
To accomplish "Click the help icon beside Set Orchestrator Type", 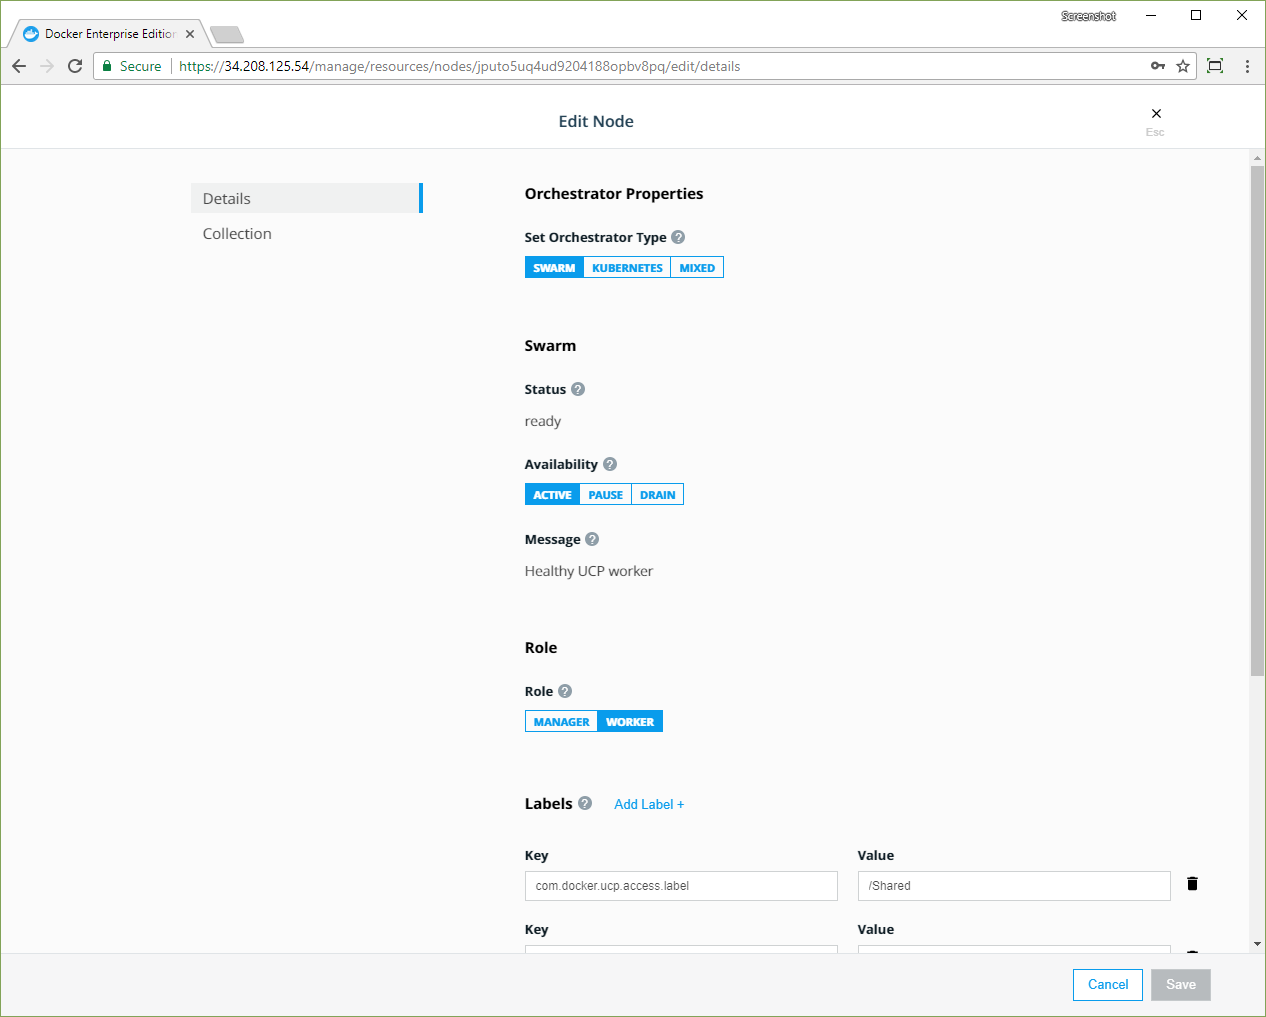I will 678,237.
